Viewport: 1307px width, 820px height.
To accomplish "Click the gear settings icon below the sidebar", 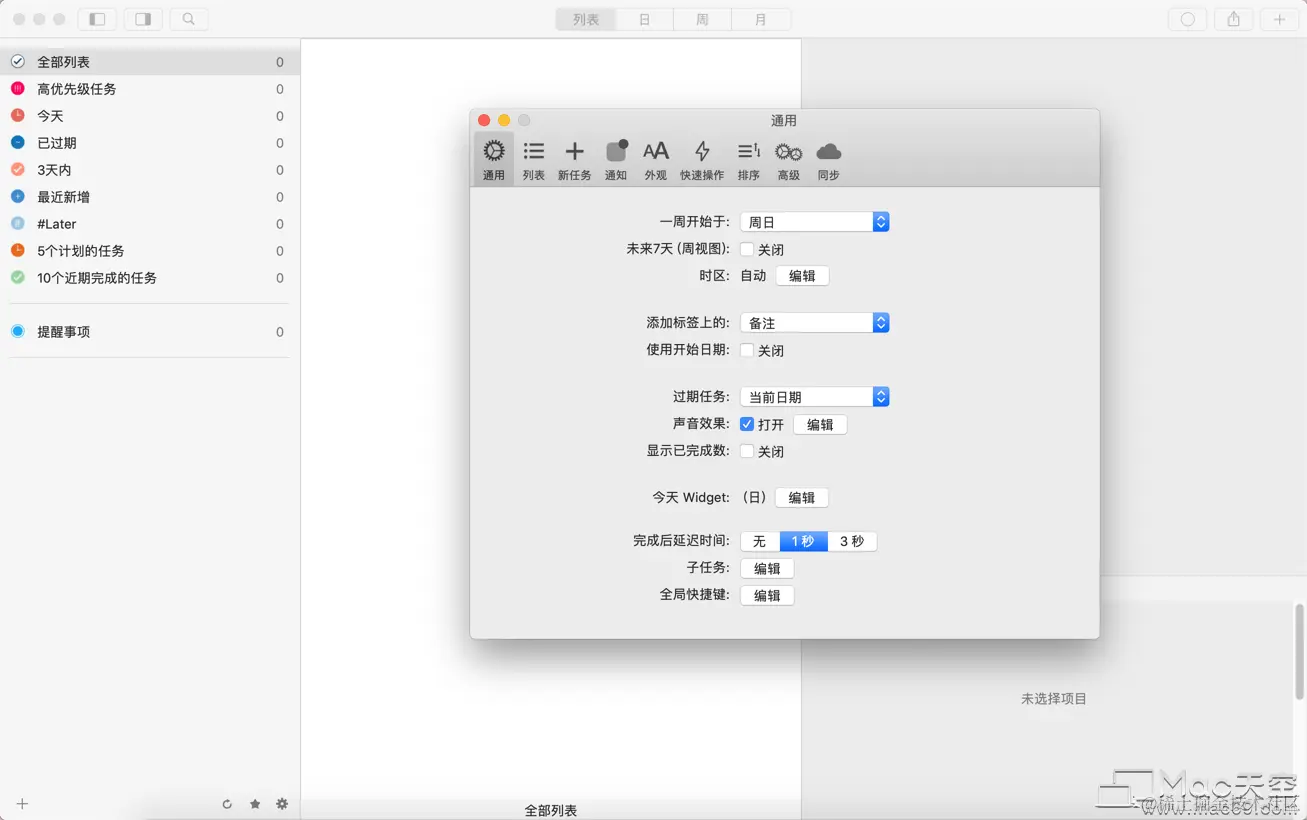I will [282, 804].
